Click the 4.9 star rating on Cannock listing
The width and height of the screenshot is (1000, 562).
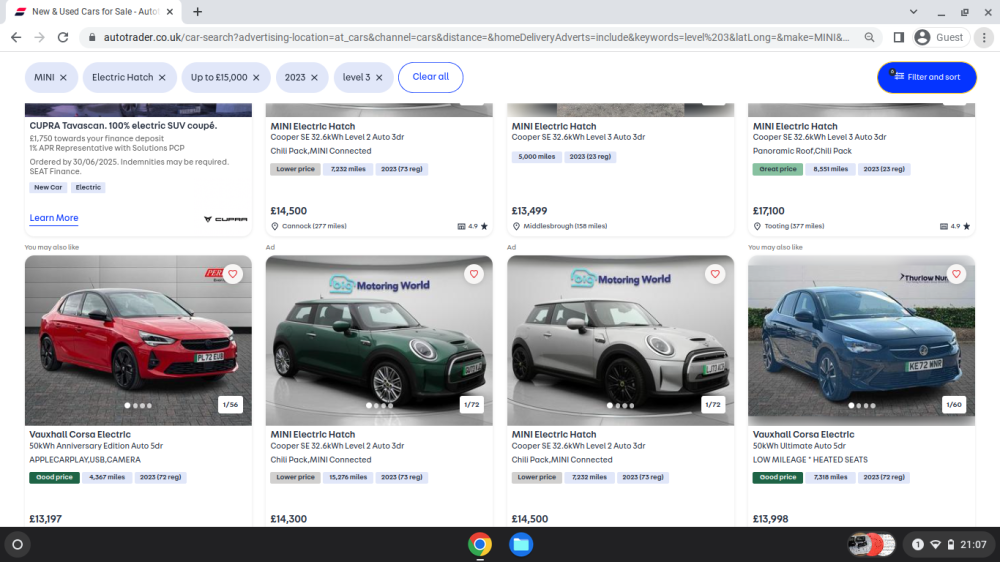click(x=473, y=226)
